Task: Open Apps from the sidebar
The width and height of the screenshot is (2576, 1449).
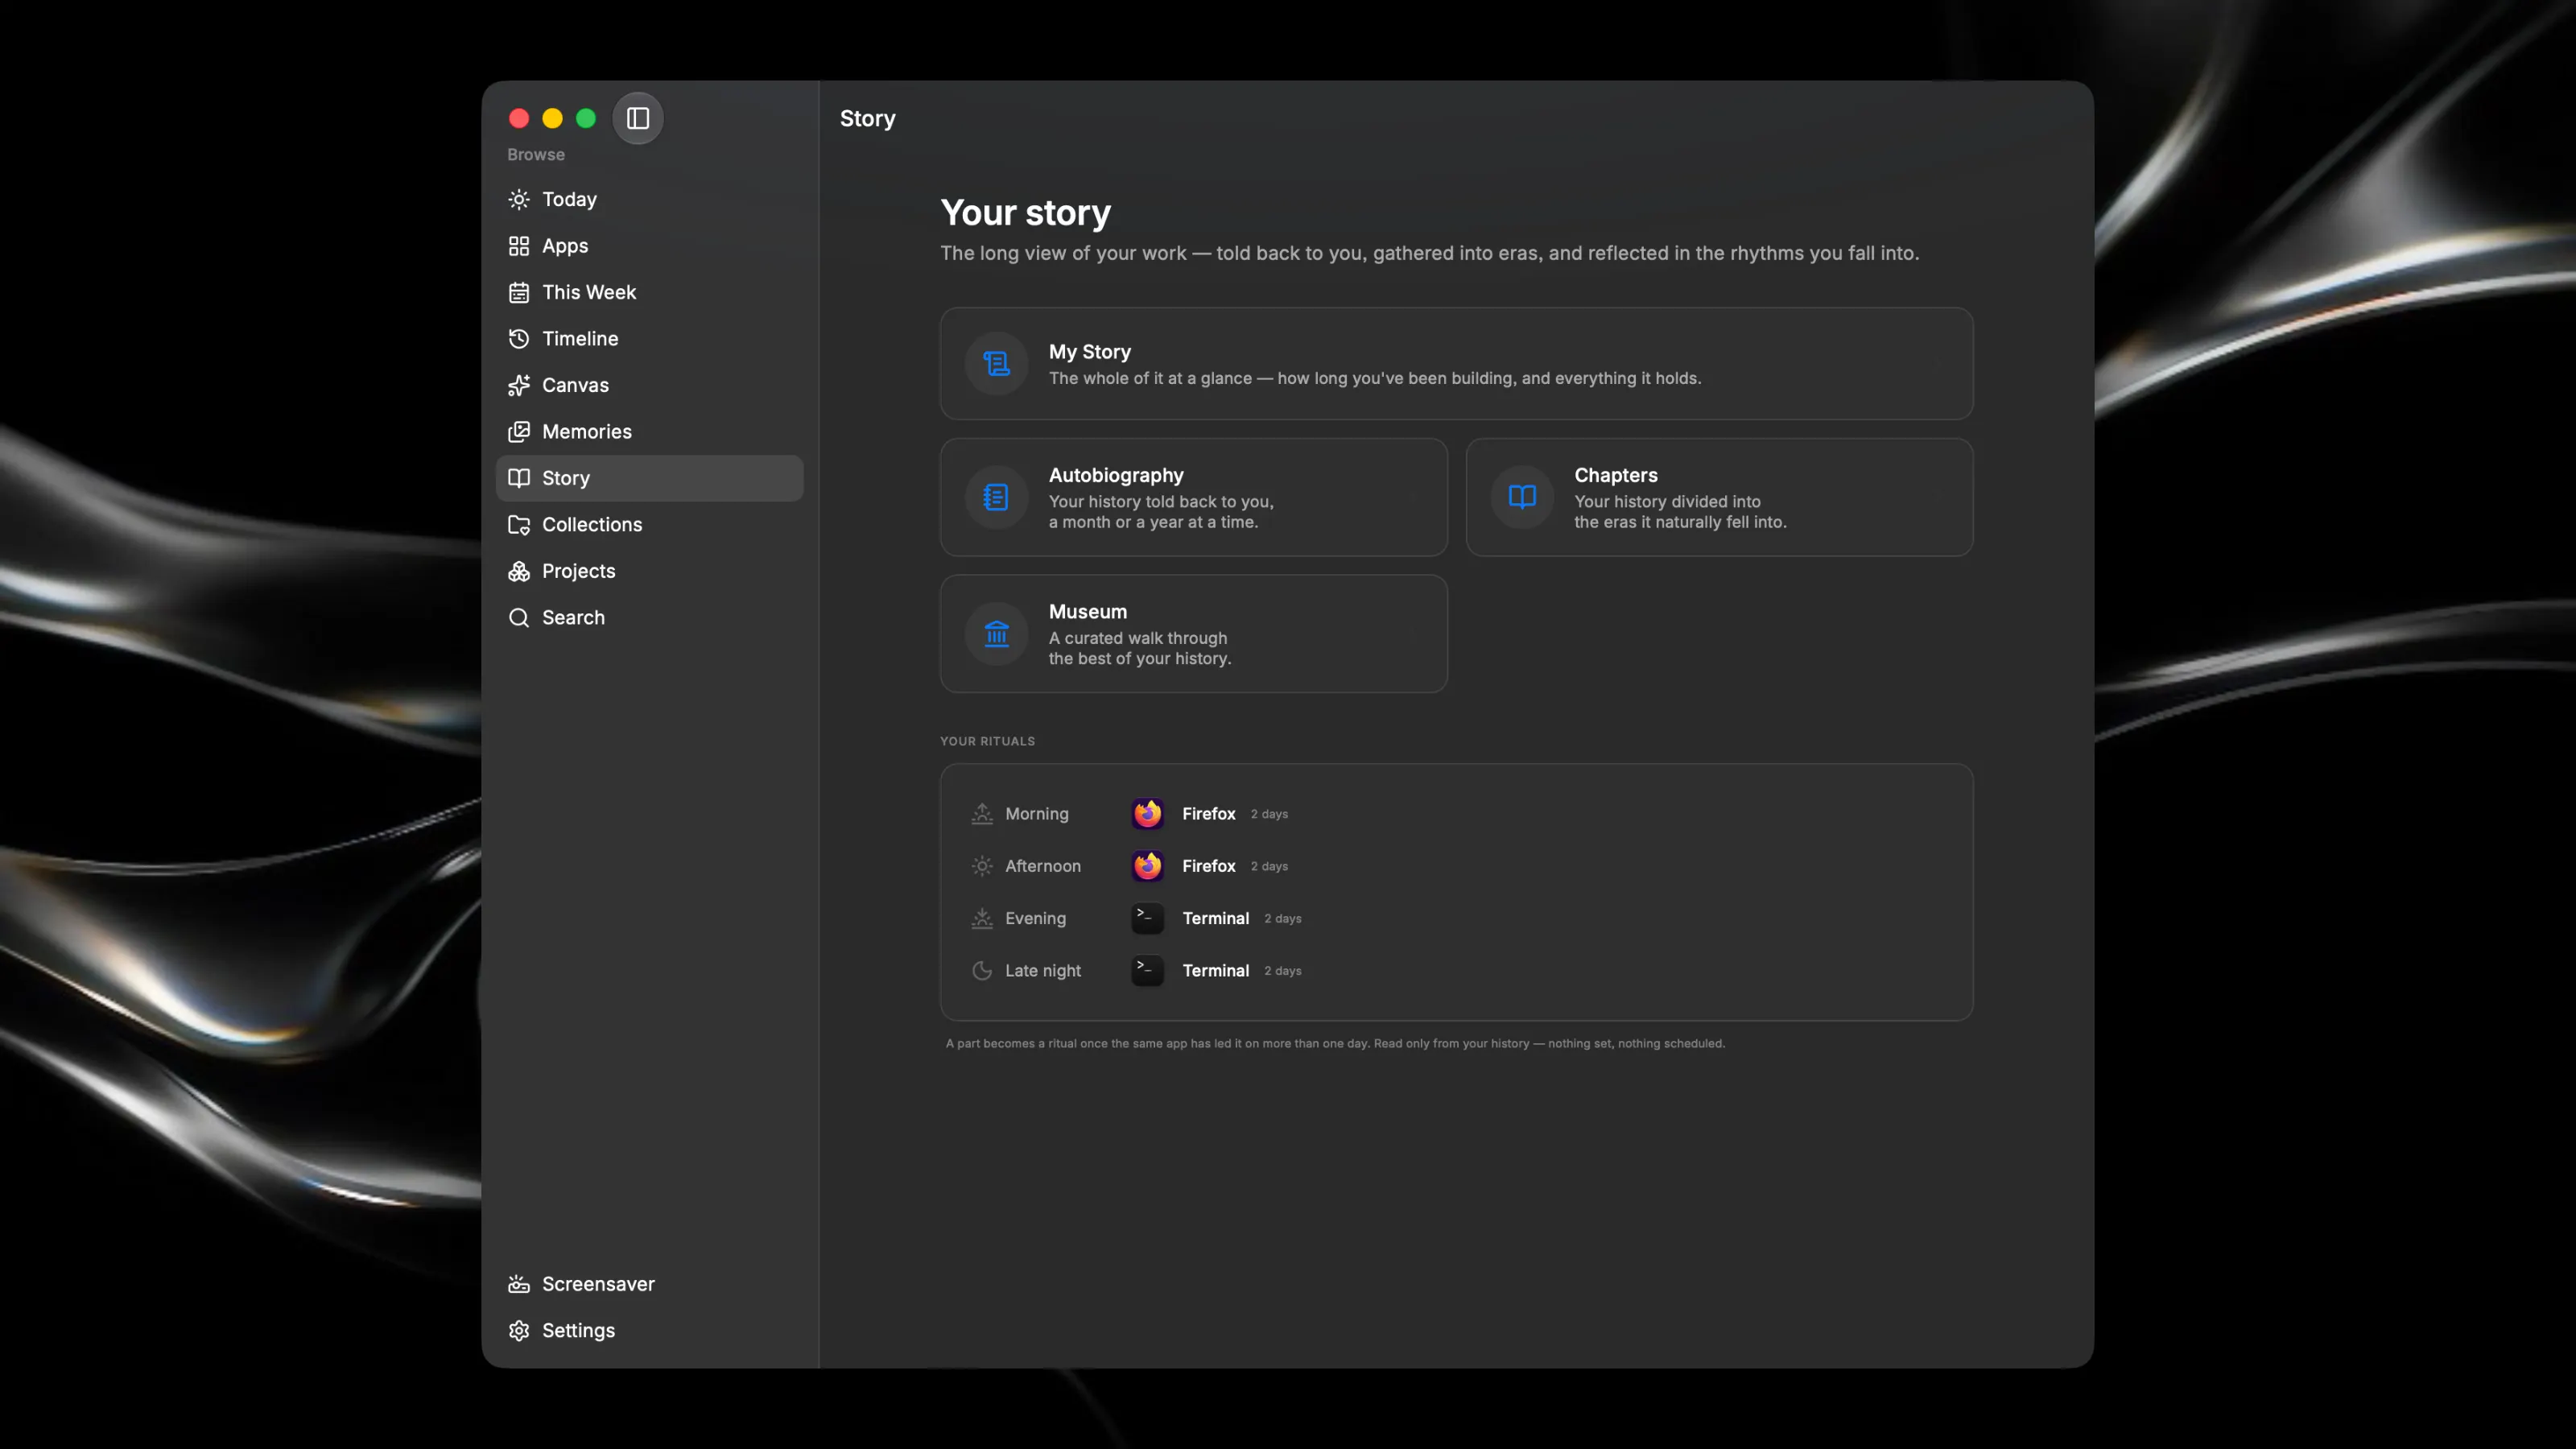Action: coord(650,246)
